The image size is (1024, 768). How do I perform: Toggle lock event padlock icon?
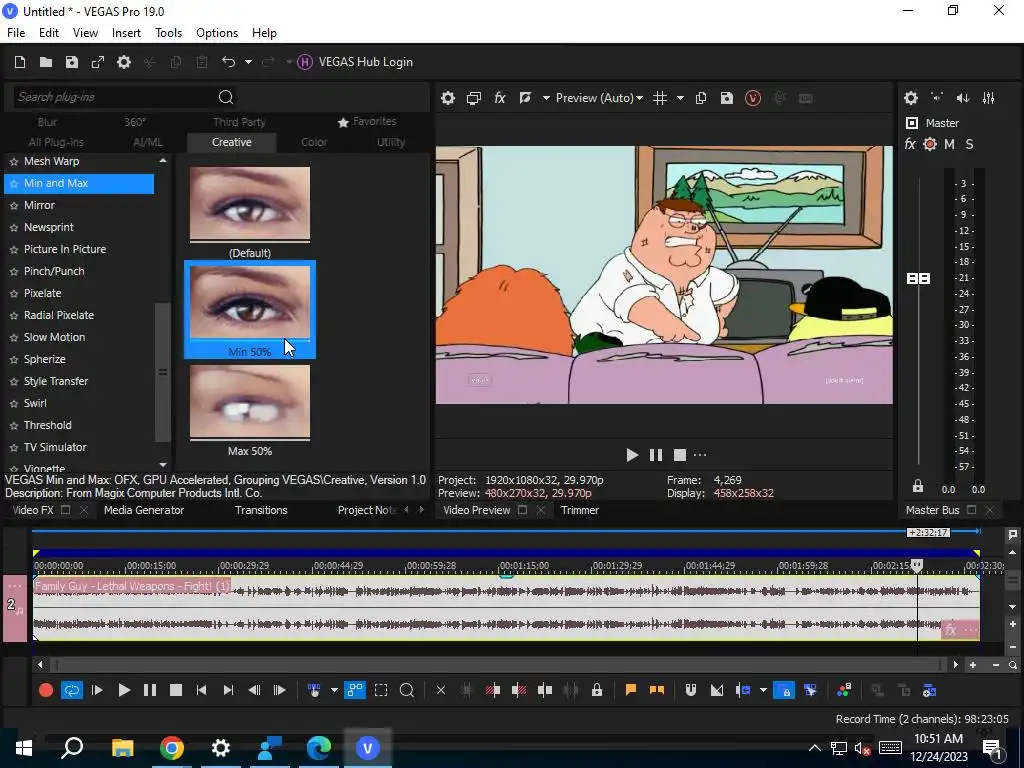click(597, 690)
